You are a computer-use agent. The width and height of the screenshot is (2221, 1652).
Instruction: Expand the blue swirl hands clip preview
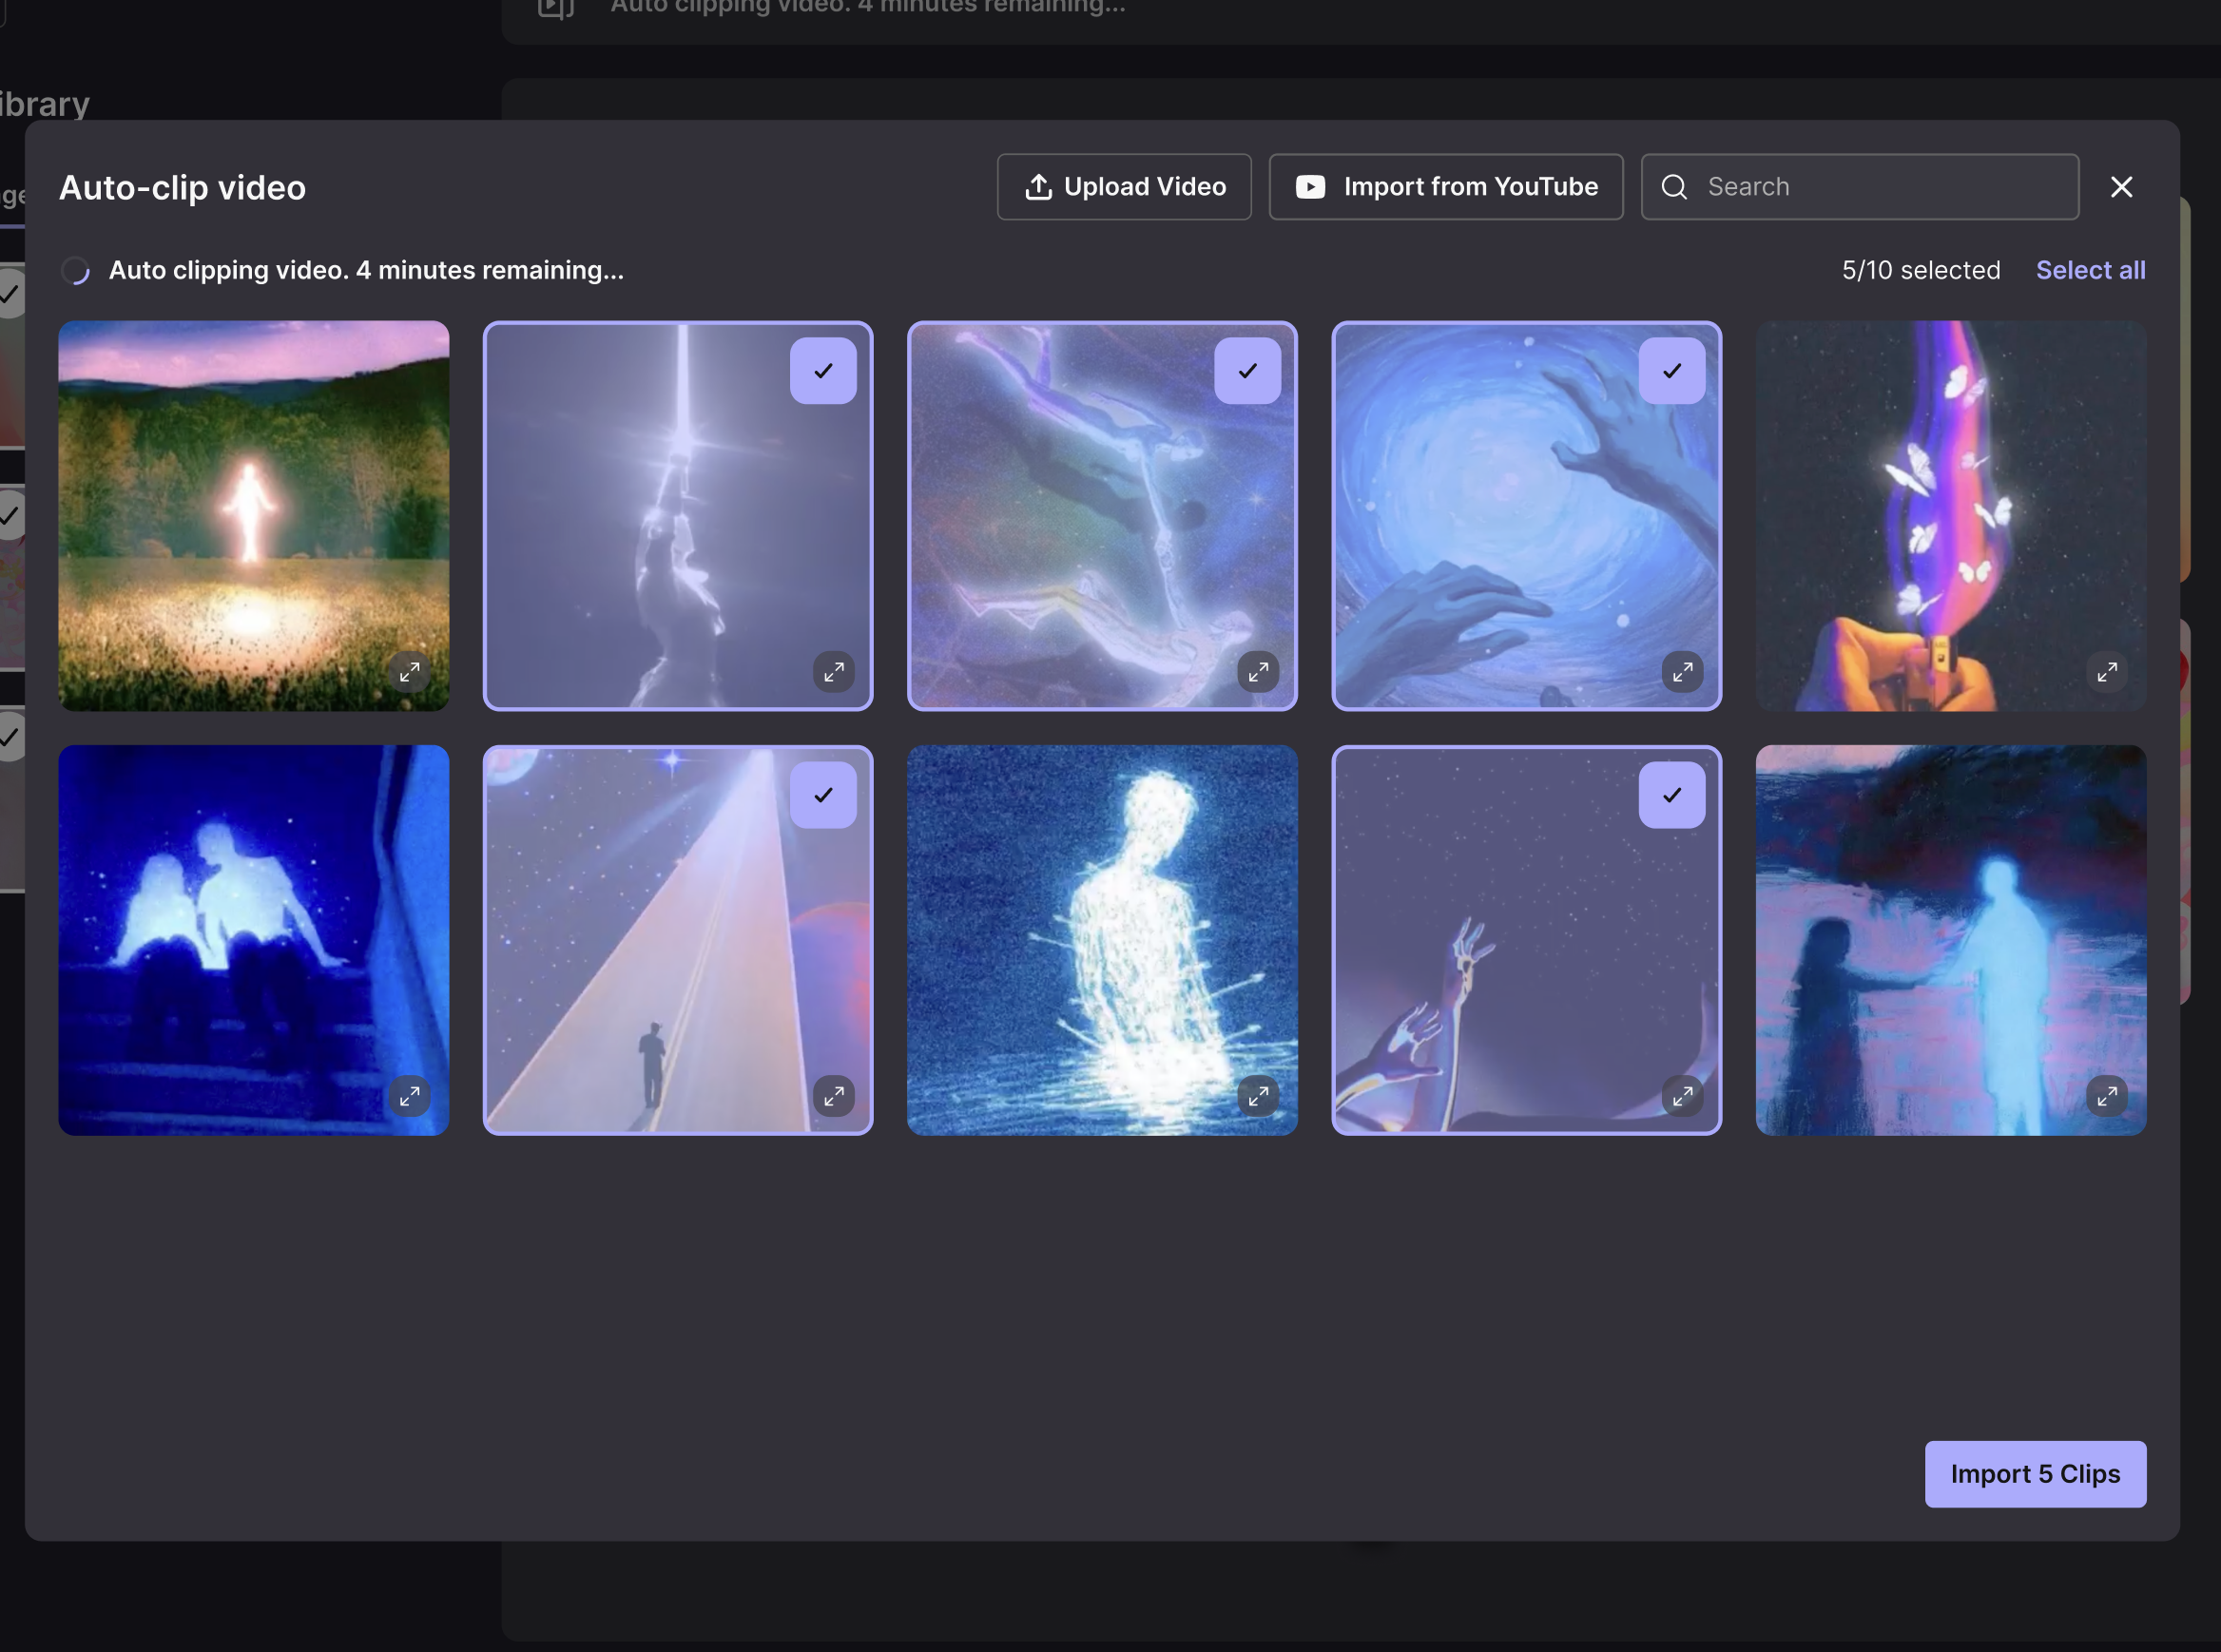pyautogui.click(x=1682, y=672)
